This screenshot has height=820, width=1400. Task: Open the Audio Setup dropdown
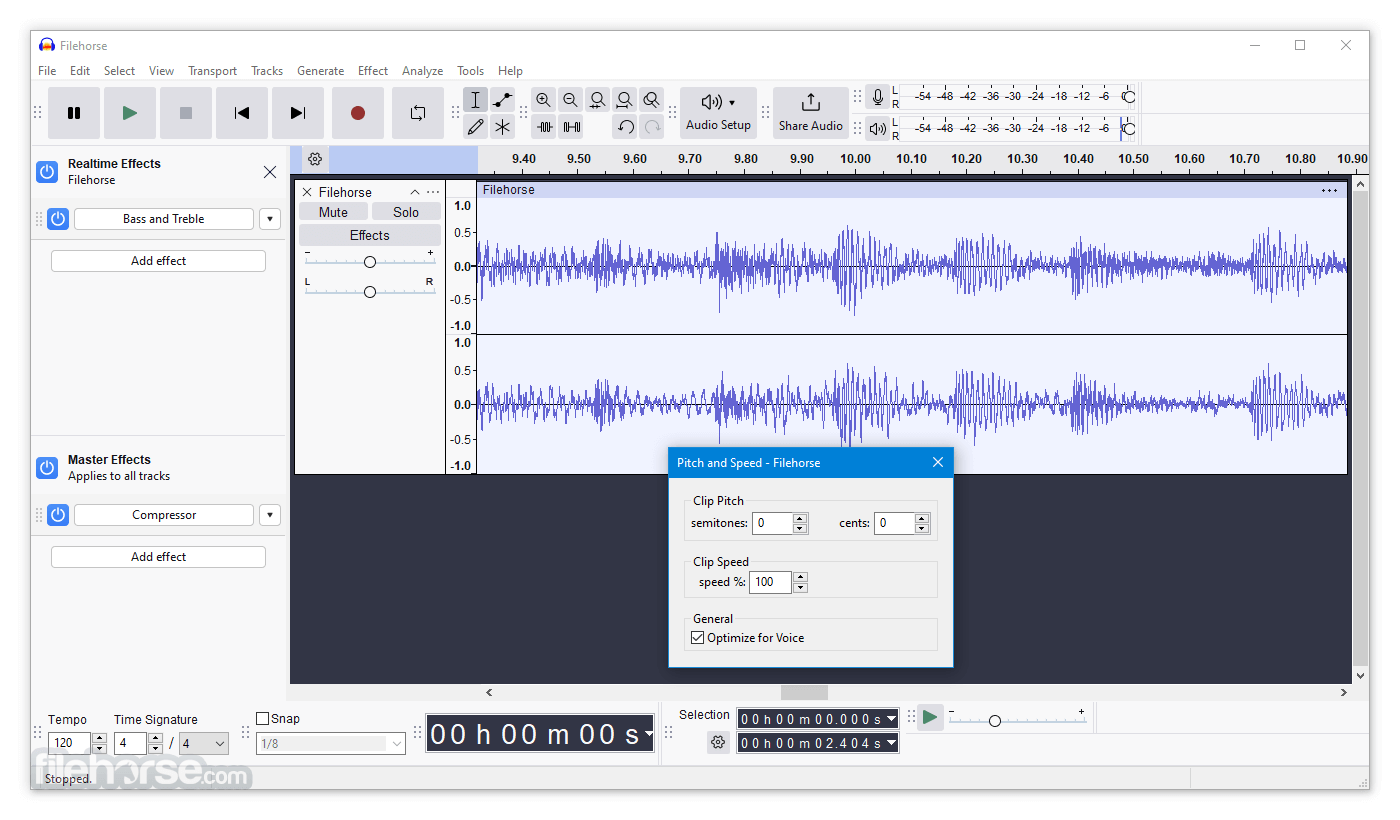point(718,113)
